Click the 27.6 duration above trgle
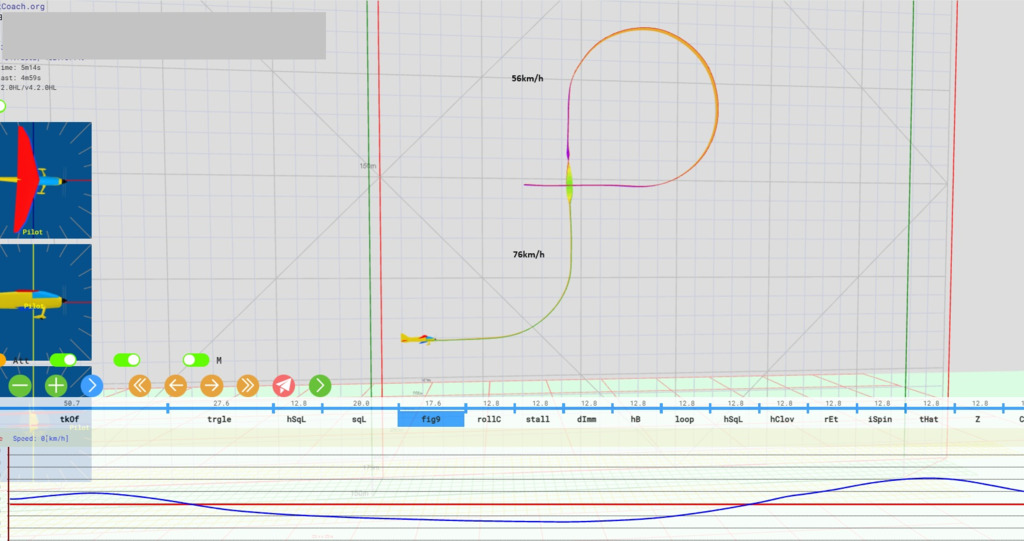Screen dimensions: 1024x541 (221, 404)
